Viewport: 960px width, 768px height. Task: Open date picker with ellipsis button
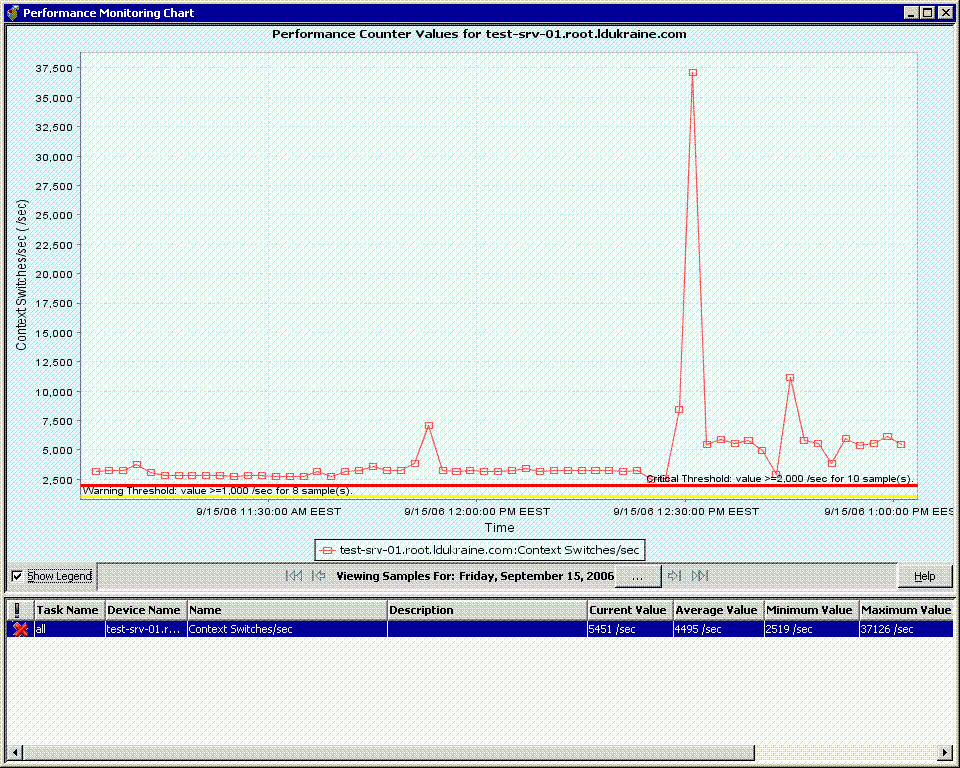[x=637, y=576]
